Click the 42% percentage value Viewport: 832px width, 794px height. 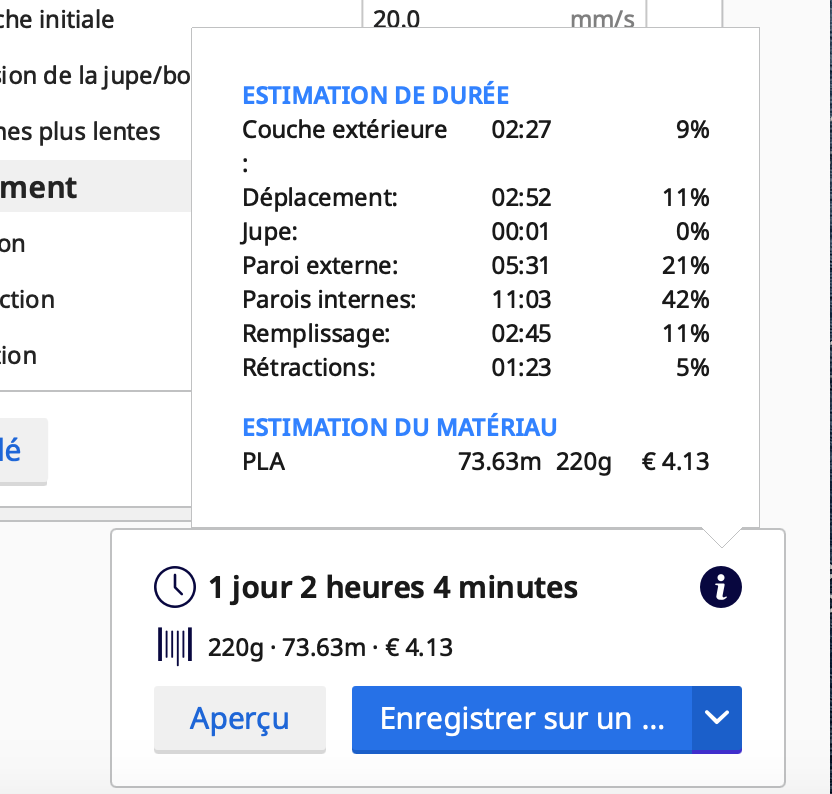click(x=686, y=300)
